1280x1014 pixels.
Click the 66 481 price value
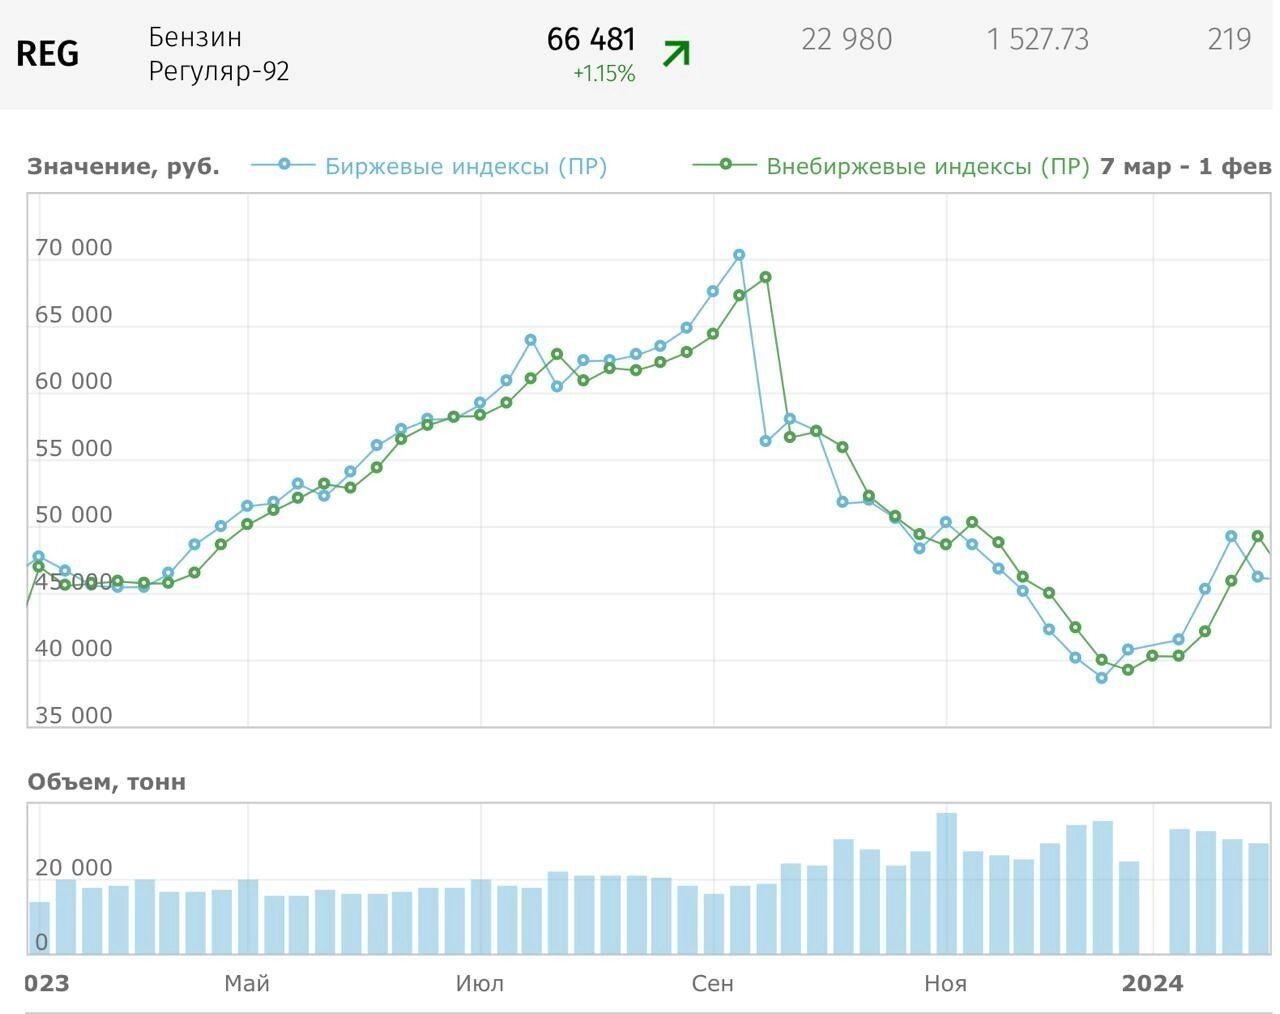(591, 39)
